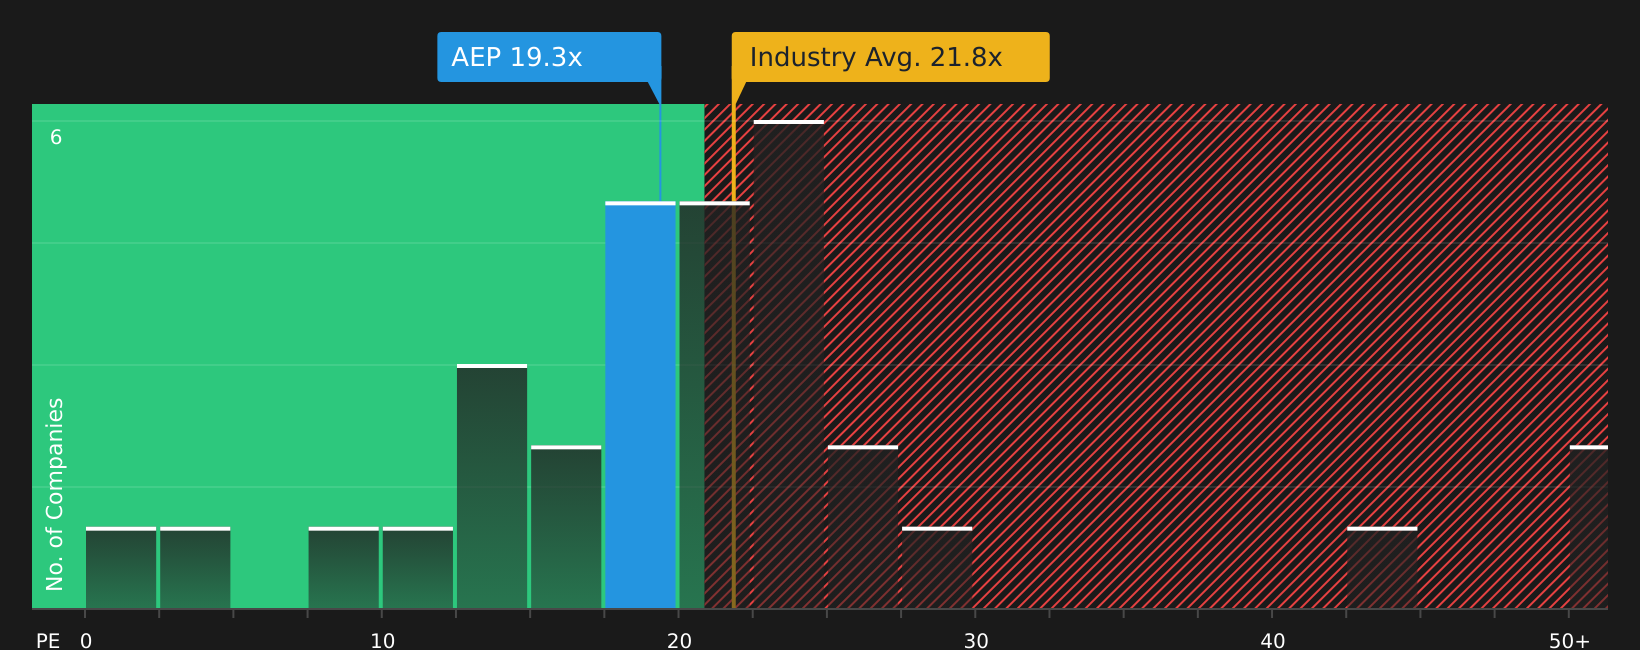The width and height of the screenshot is (1640, 650).
Task: Click the bar between PE 15 and 17.5
Action: tap(566, 527)
